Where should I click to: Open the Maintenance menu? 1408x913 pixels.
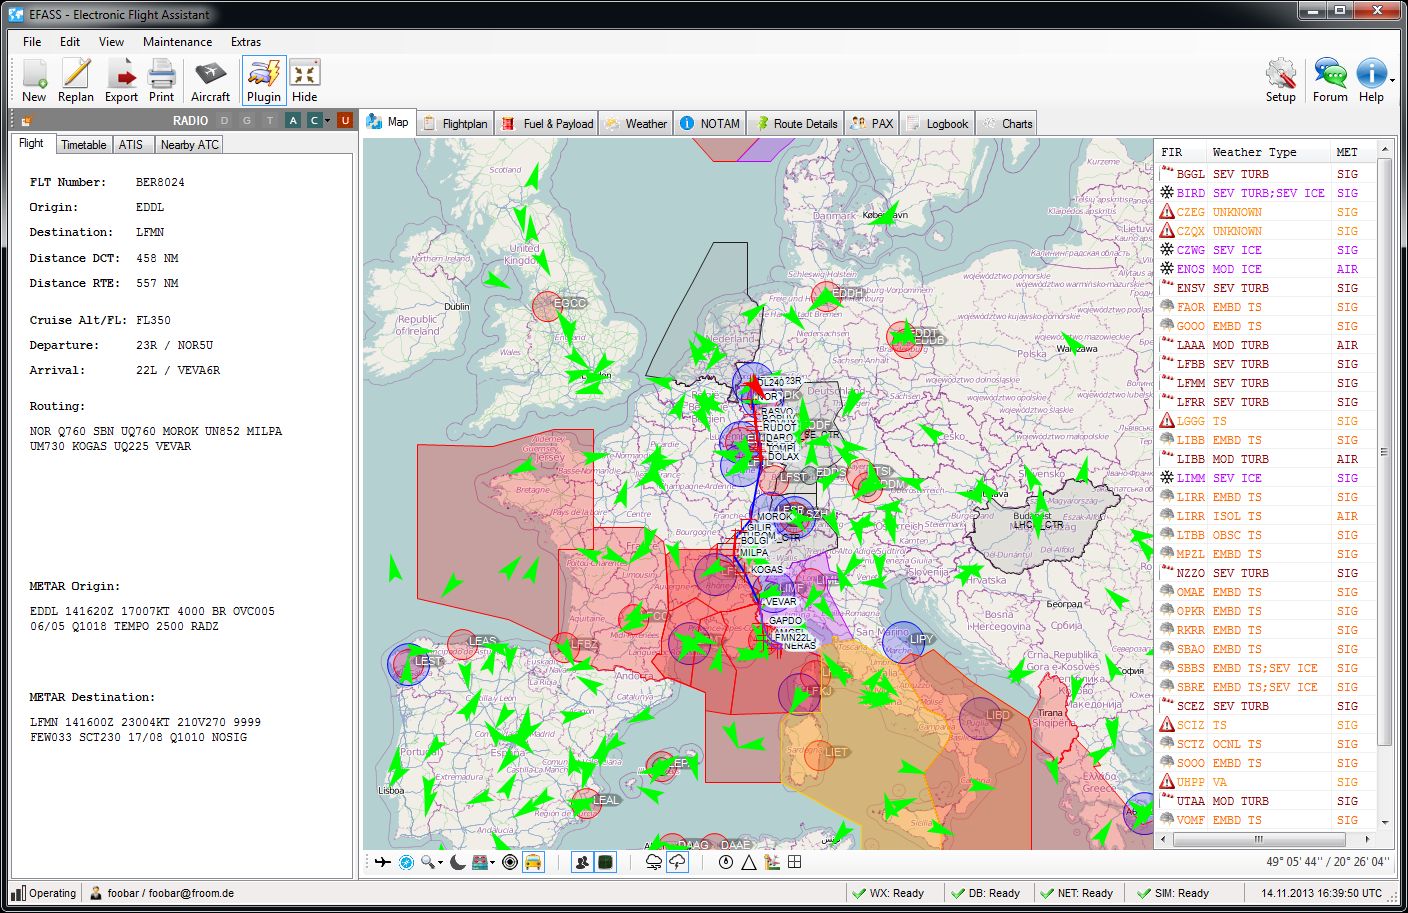coord(177,42)
